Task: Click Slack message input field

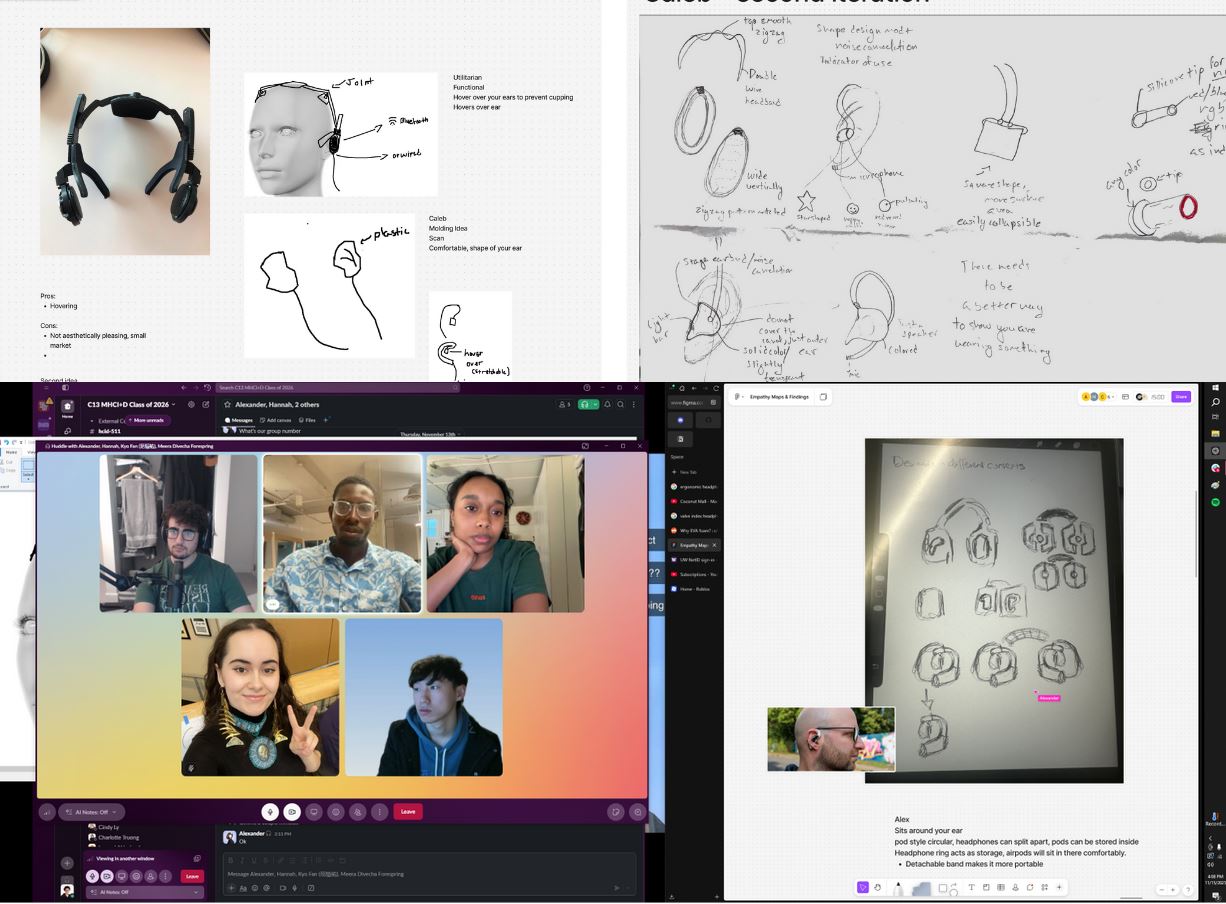Action: point(428,874)
